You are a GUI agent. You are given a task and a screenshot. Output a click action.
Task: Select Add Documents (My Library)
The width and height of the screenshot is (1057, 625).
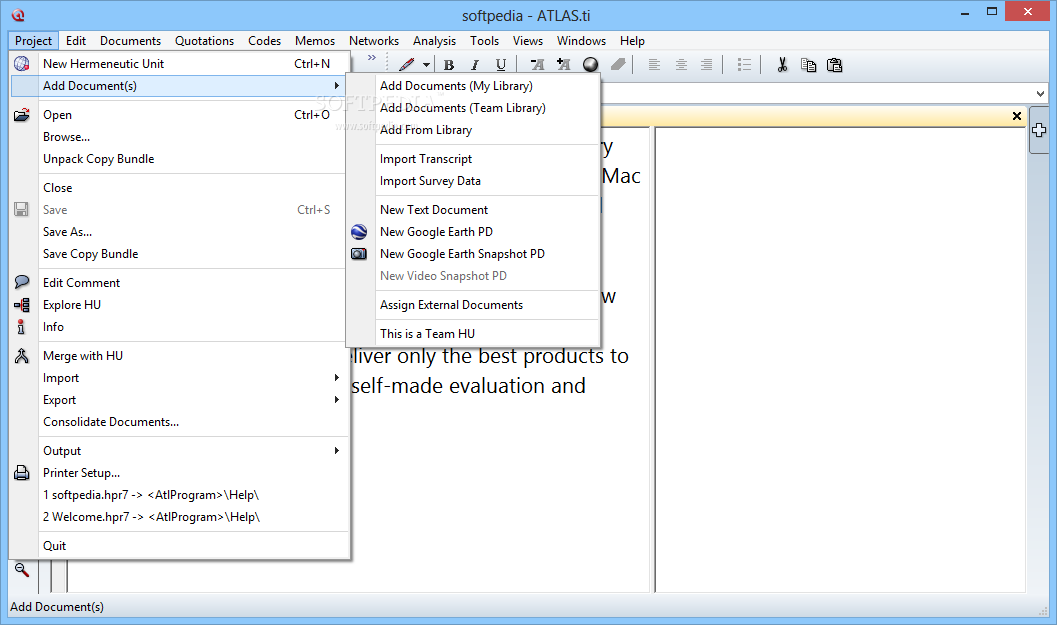pos(473,86)
